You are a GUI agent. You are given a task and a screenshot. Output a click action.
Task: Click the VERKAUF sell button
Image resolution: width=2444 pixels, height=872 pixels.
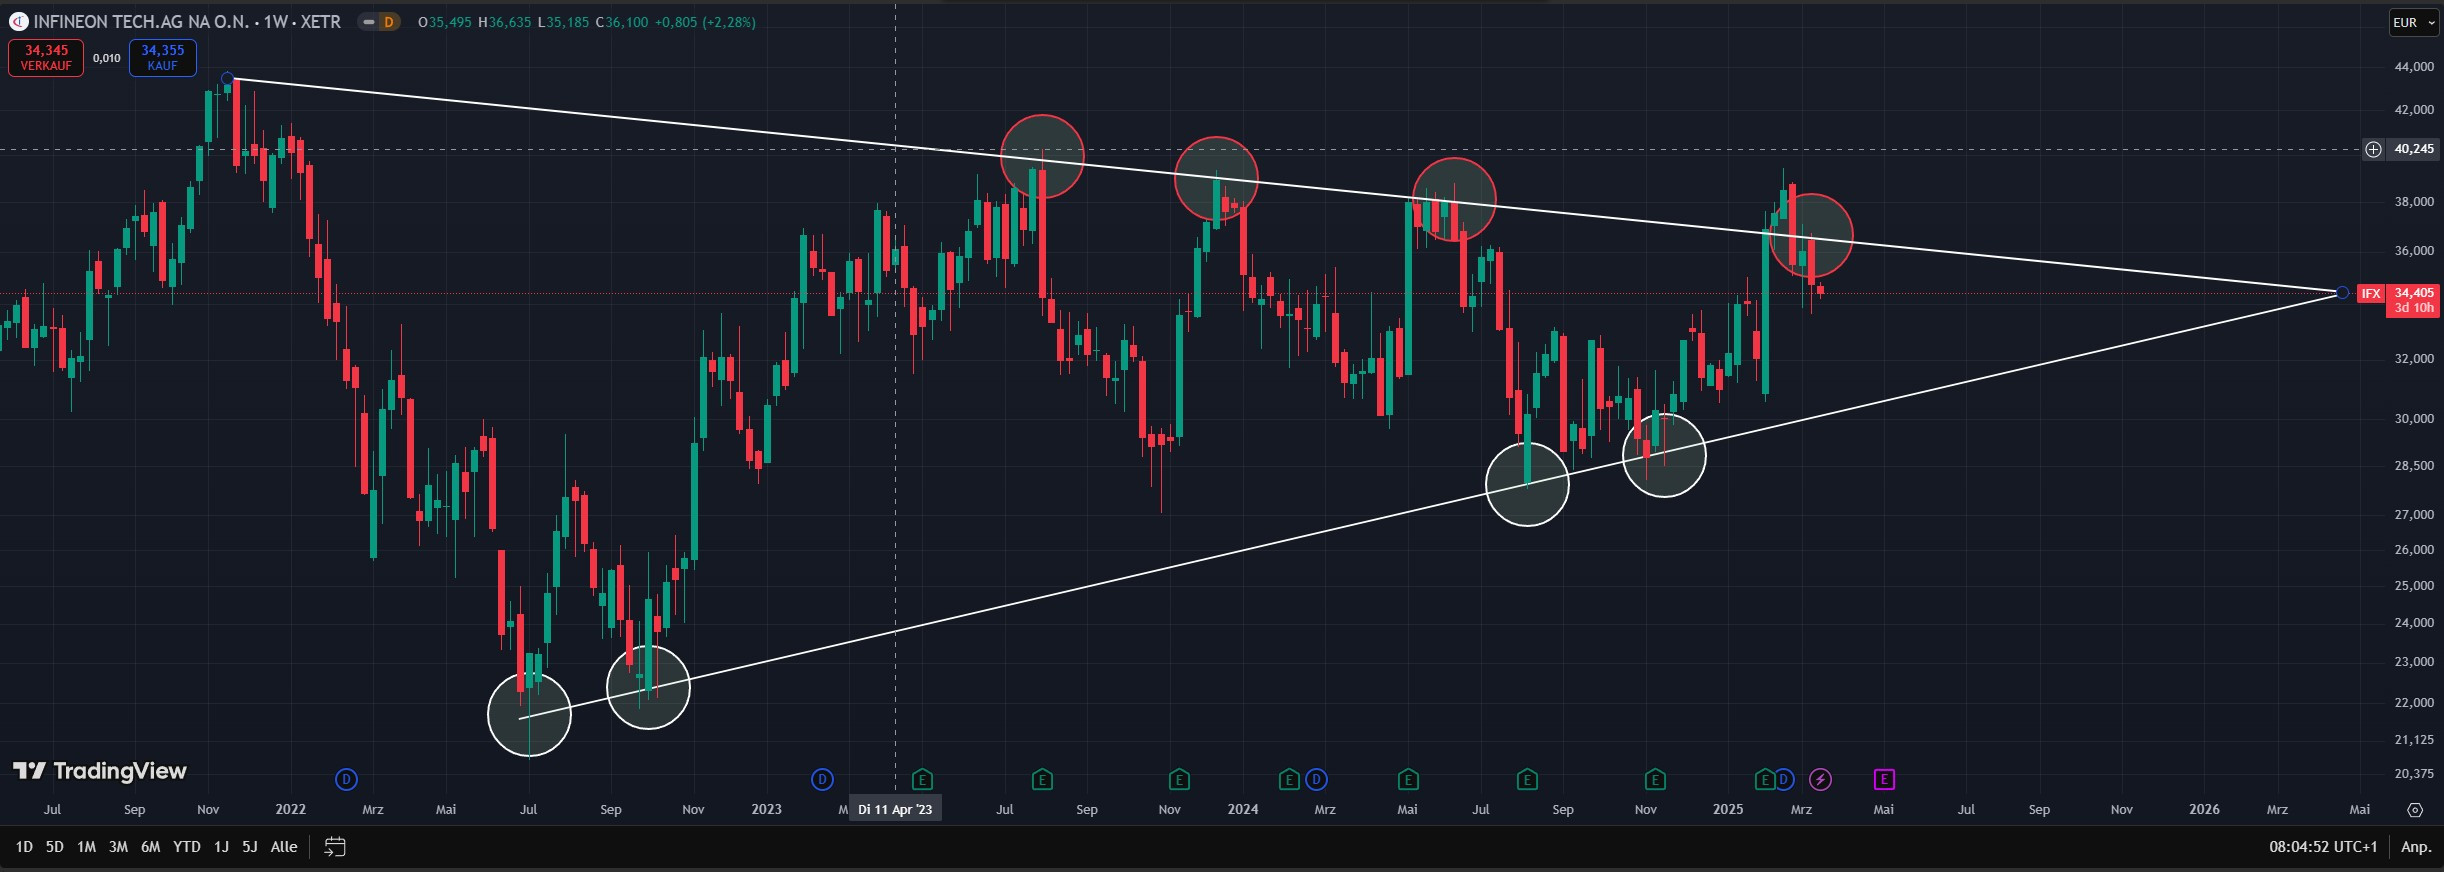tap(46, 58)
